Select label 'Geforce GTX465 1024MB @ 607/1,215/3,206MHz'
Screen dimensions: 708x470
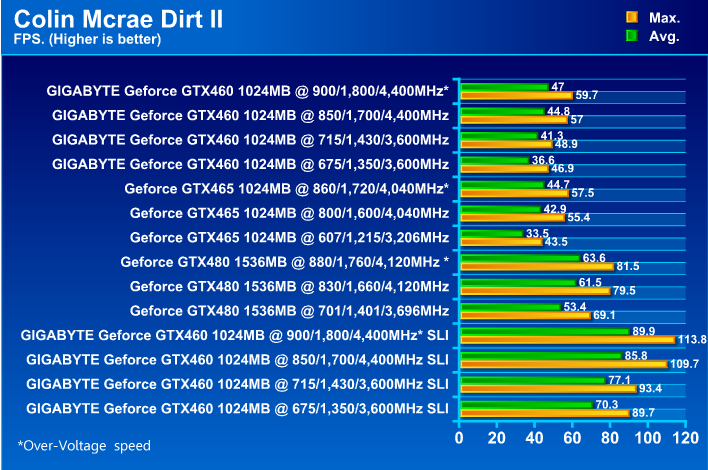pos(289,237)
